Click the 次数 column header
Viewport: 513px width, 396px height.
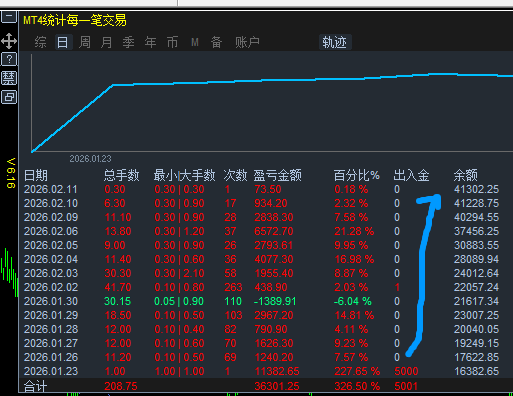(235, 175)
